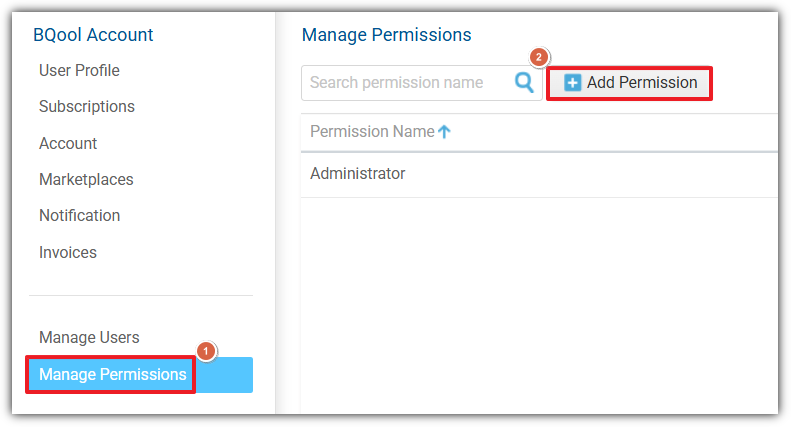Click the search magnifier icon
This screenshot has height=427, width=791.
coord(524,82)
